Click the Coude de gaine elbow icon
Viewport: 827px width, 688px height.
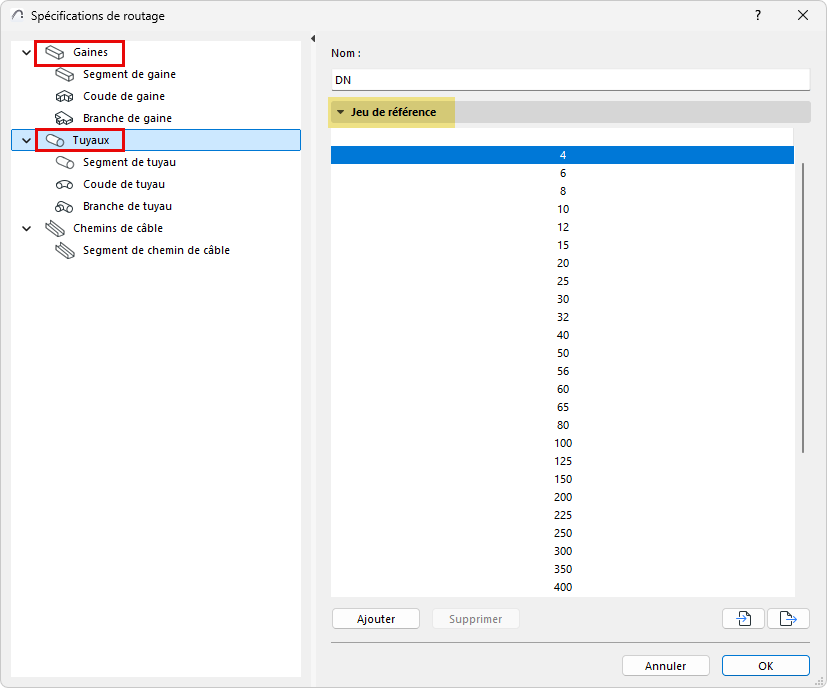point(64,97)
